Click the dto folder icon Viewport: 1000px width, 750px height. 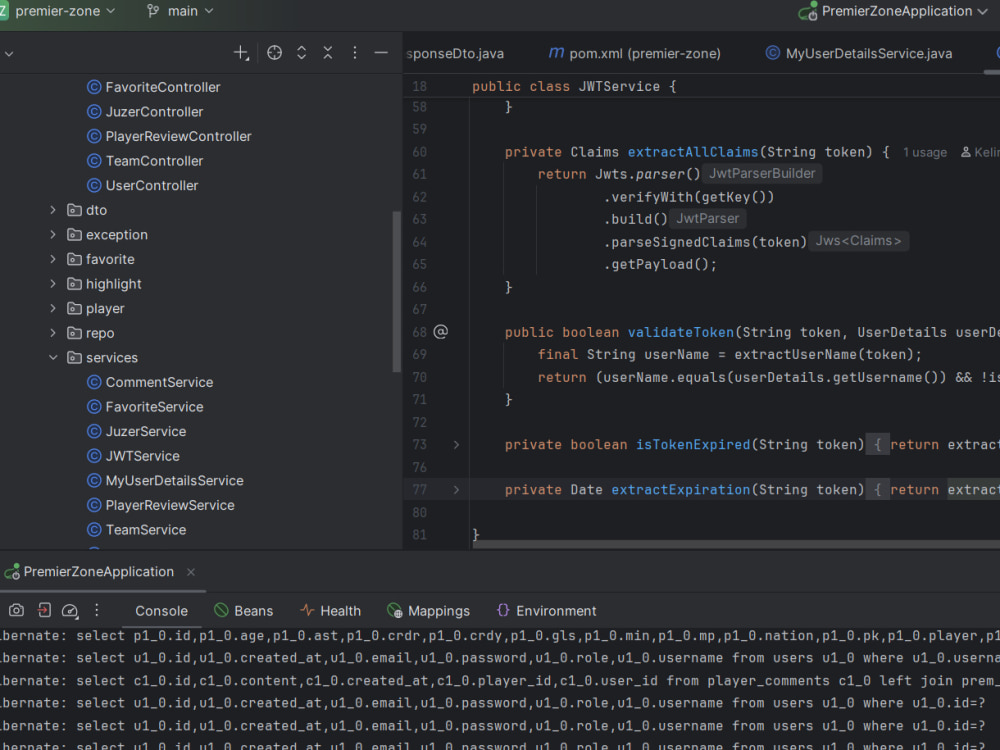click(75, 210)
